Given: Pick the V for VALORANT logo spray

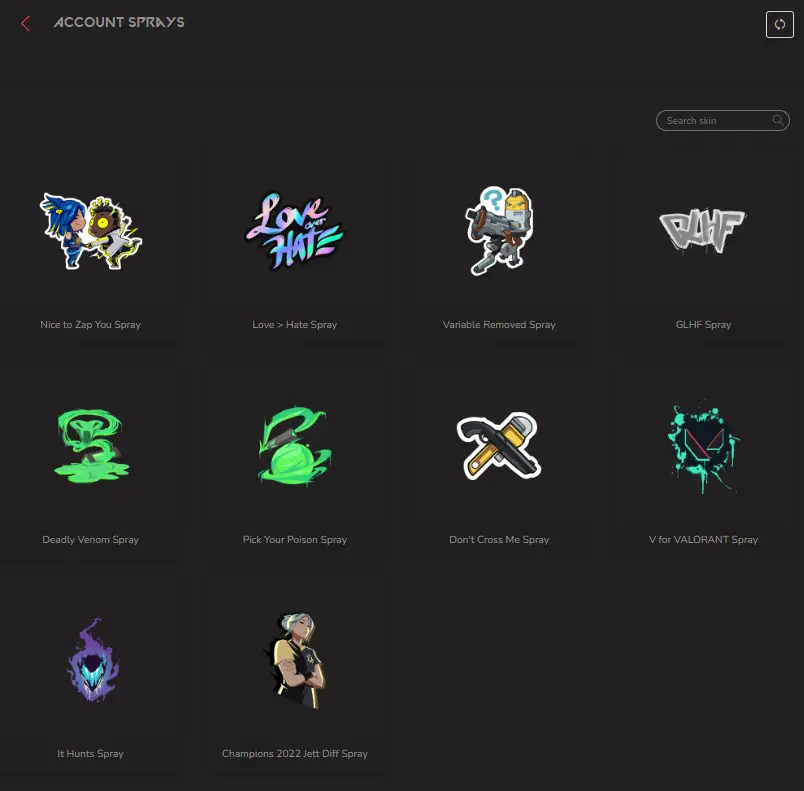Looking at the screenshot, I should [x=703, y=446].
